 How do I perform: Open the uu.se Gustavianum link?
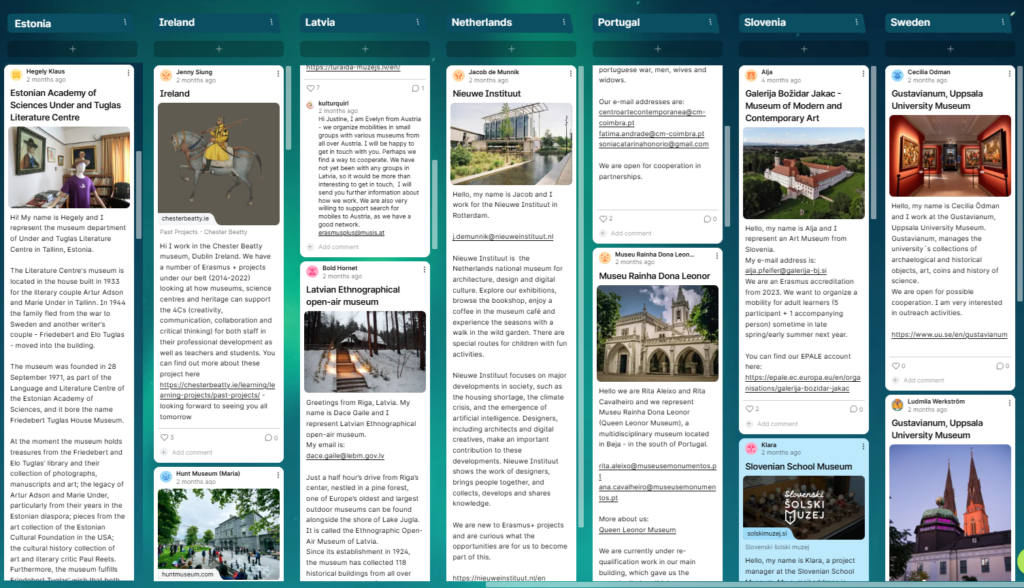(949, 335)
